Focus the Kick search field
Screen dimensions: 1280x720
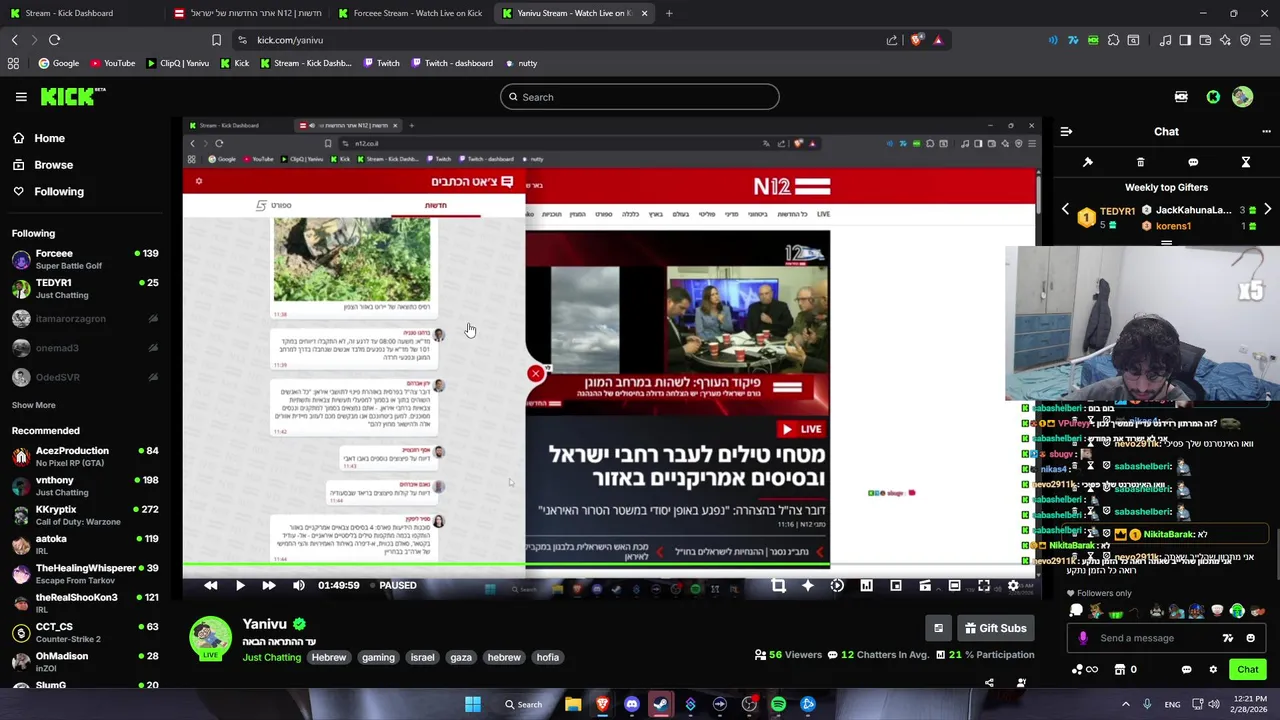pos(640,97)
